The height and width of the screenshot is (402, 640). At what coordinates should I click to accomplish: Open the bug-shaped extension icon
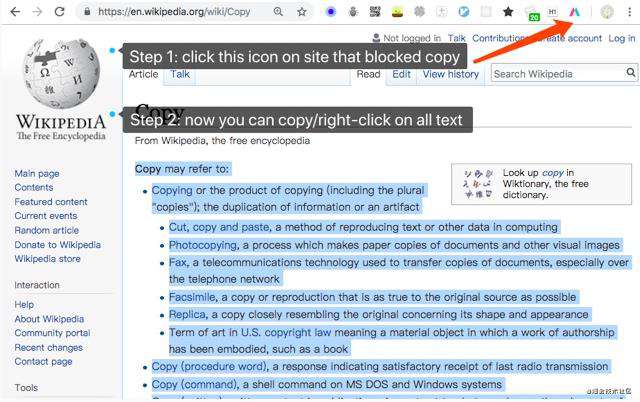pos(353,11)
